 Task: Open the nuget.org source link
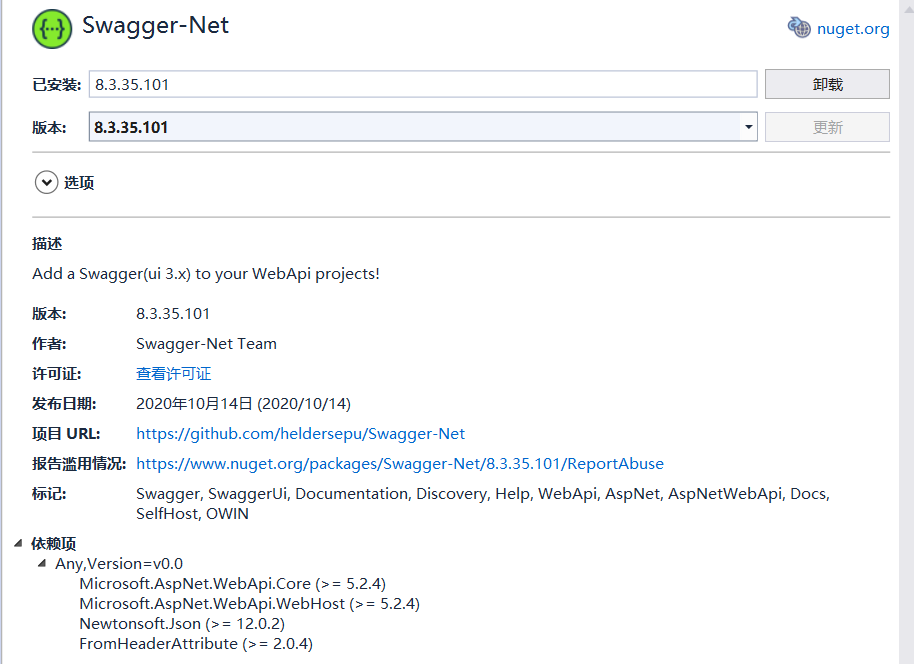pyautogui.click(x=853, y=29)
